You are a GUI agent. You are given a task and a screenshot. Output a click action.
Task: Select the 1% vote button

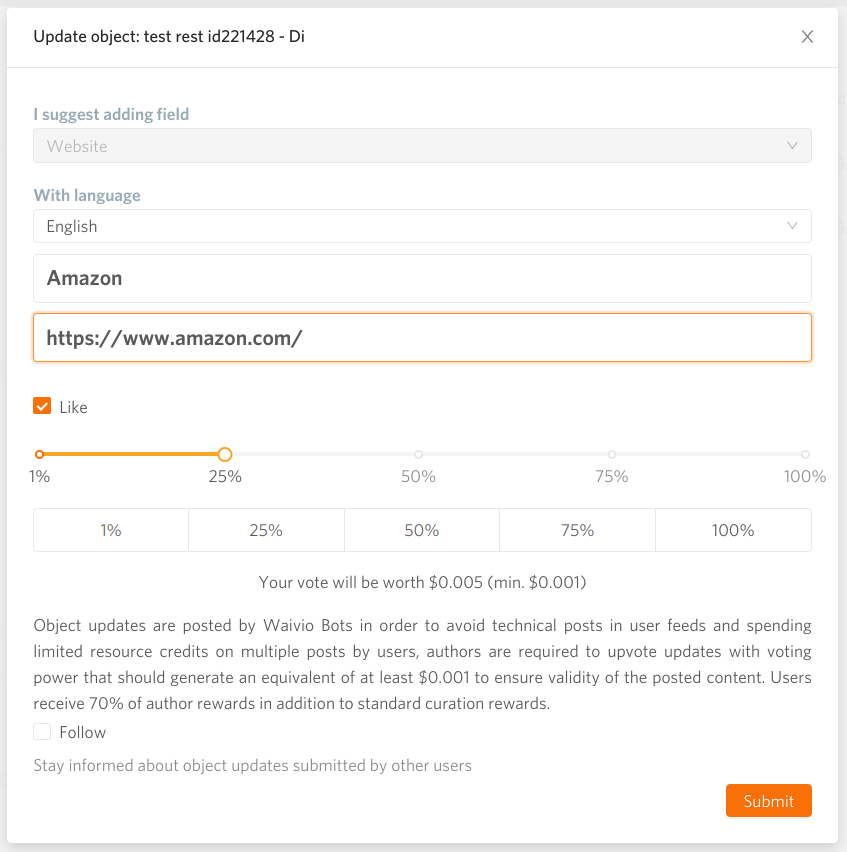coord(111,530)
